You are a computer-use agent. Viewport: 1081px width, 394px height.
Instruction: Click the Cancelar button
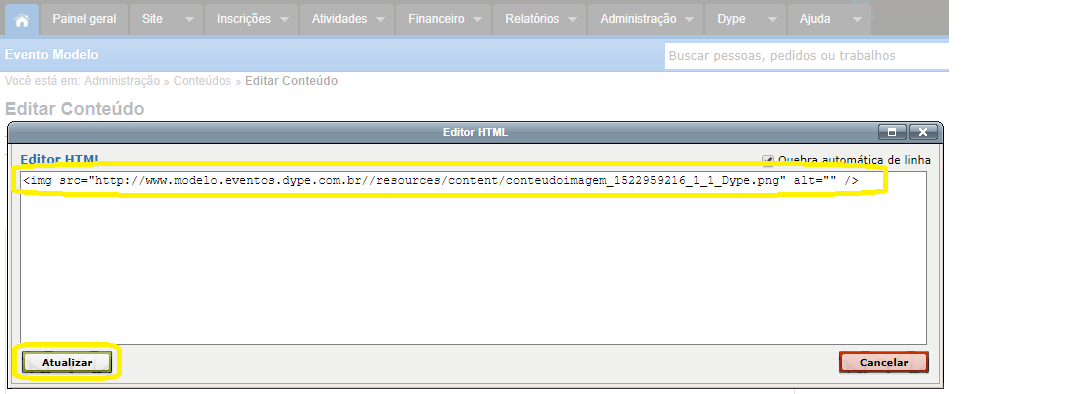click(884, 362)
